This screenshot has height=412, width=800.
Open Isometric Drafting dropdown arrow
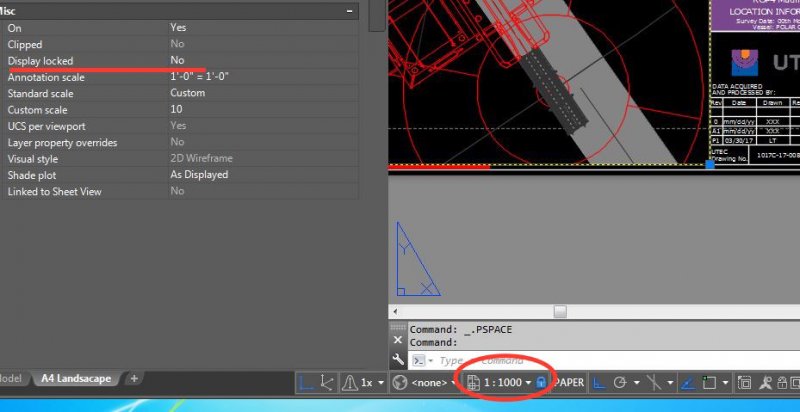669,383
